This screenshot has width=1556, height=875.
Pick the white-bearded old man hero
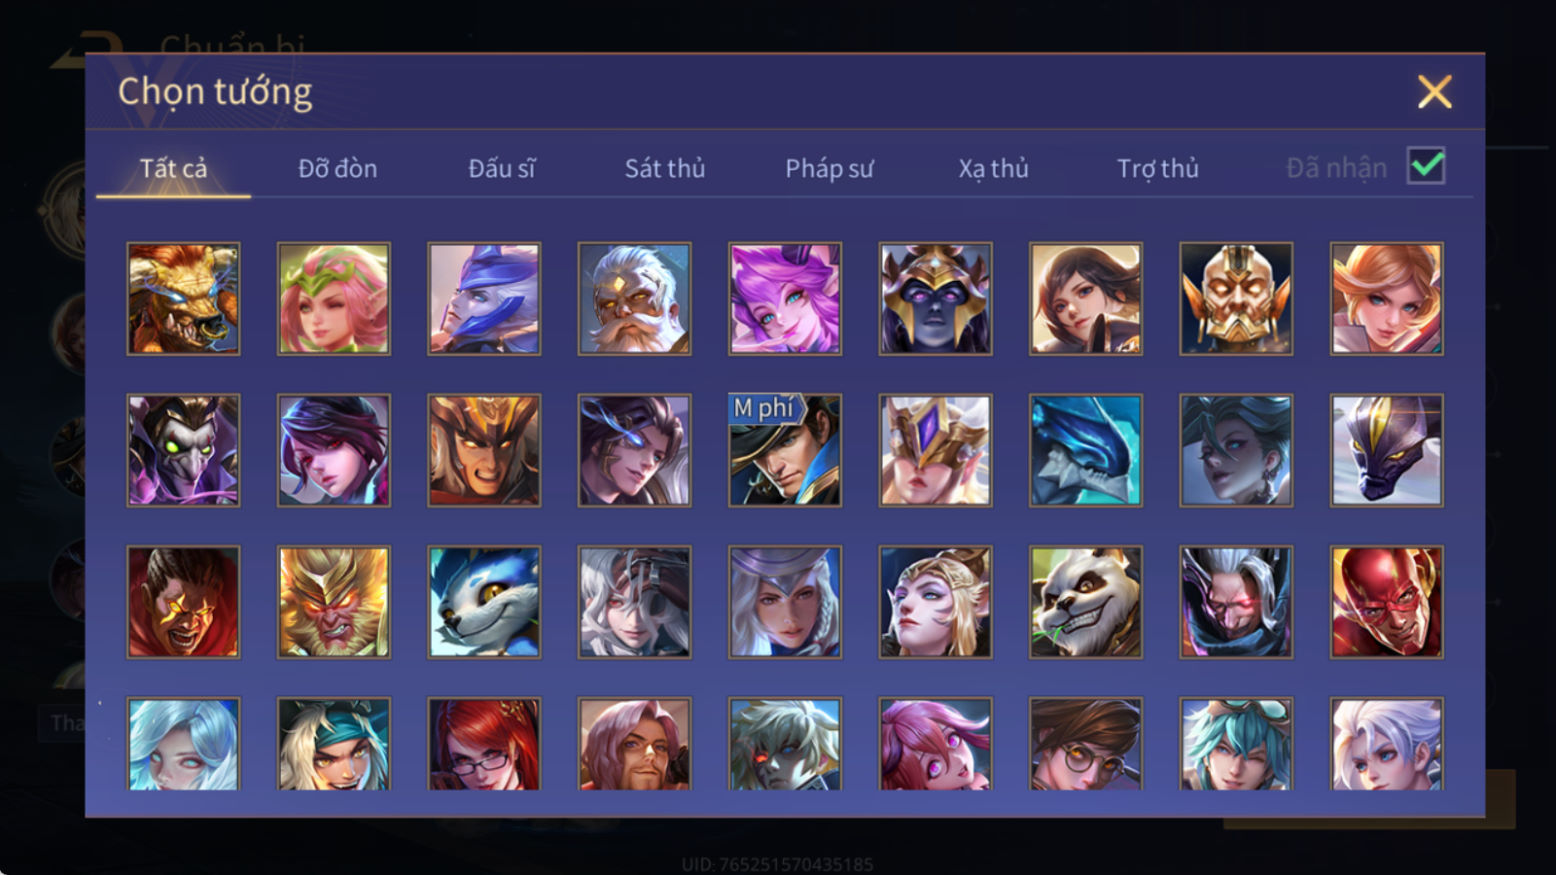pos(634,299)
